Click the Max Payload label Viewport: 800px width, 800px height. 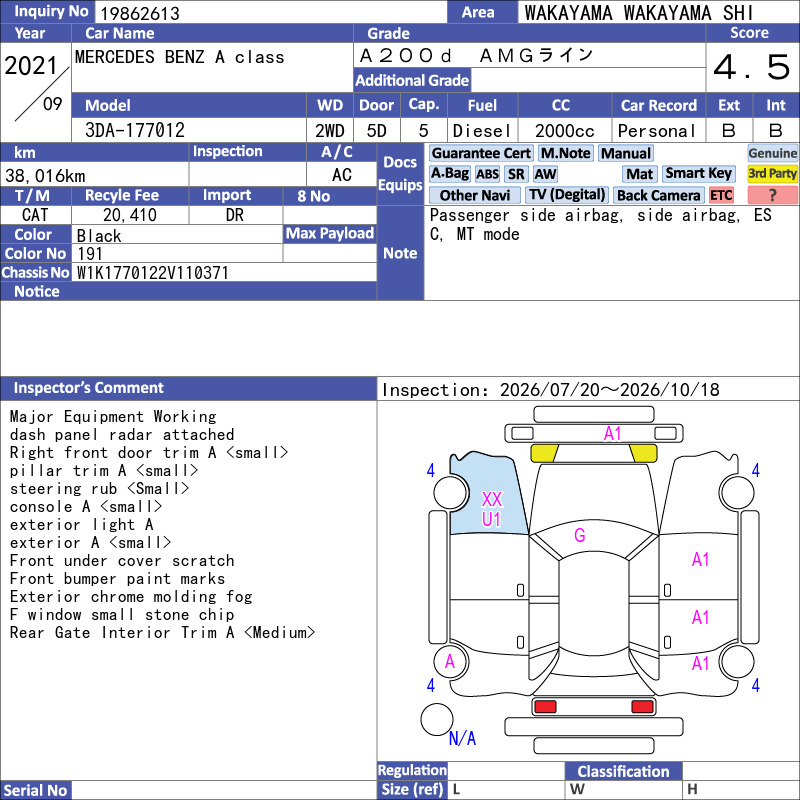pyautogui.click(x=330, y=233)
